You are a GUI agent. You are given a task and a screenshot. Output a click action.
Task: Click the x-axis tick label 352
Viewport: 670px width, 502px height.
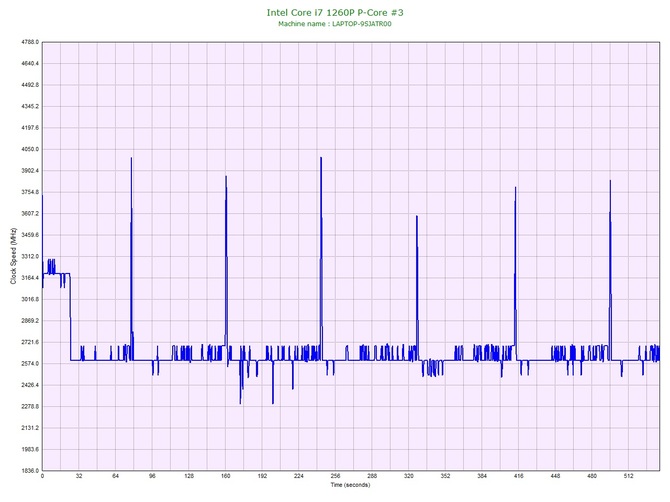445,476
